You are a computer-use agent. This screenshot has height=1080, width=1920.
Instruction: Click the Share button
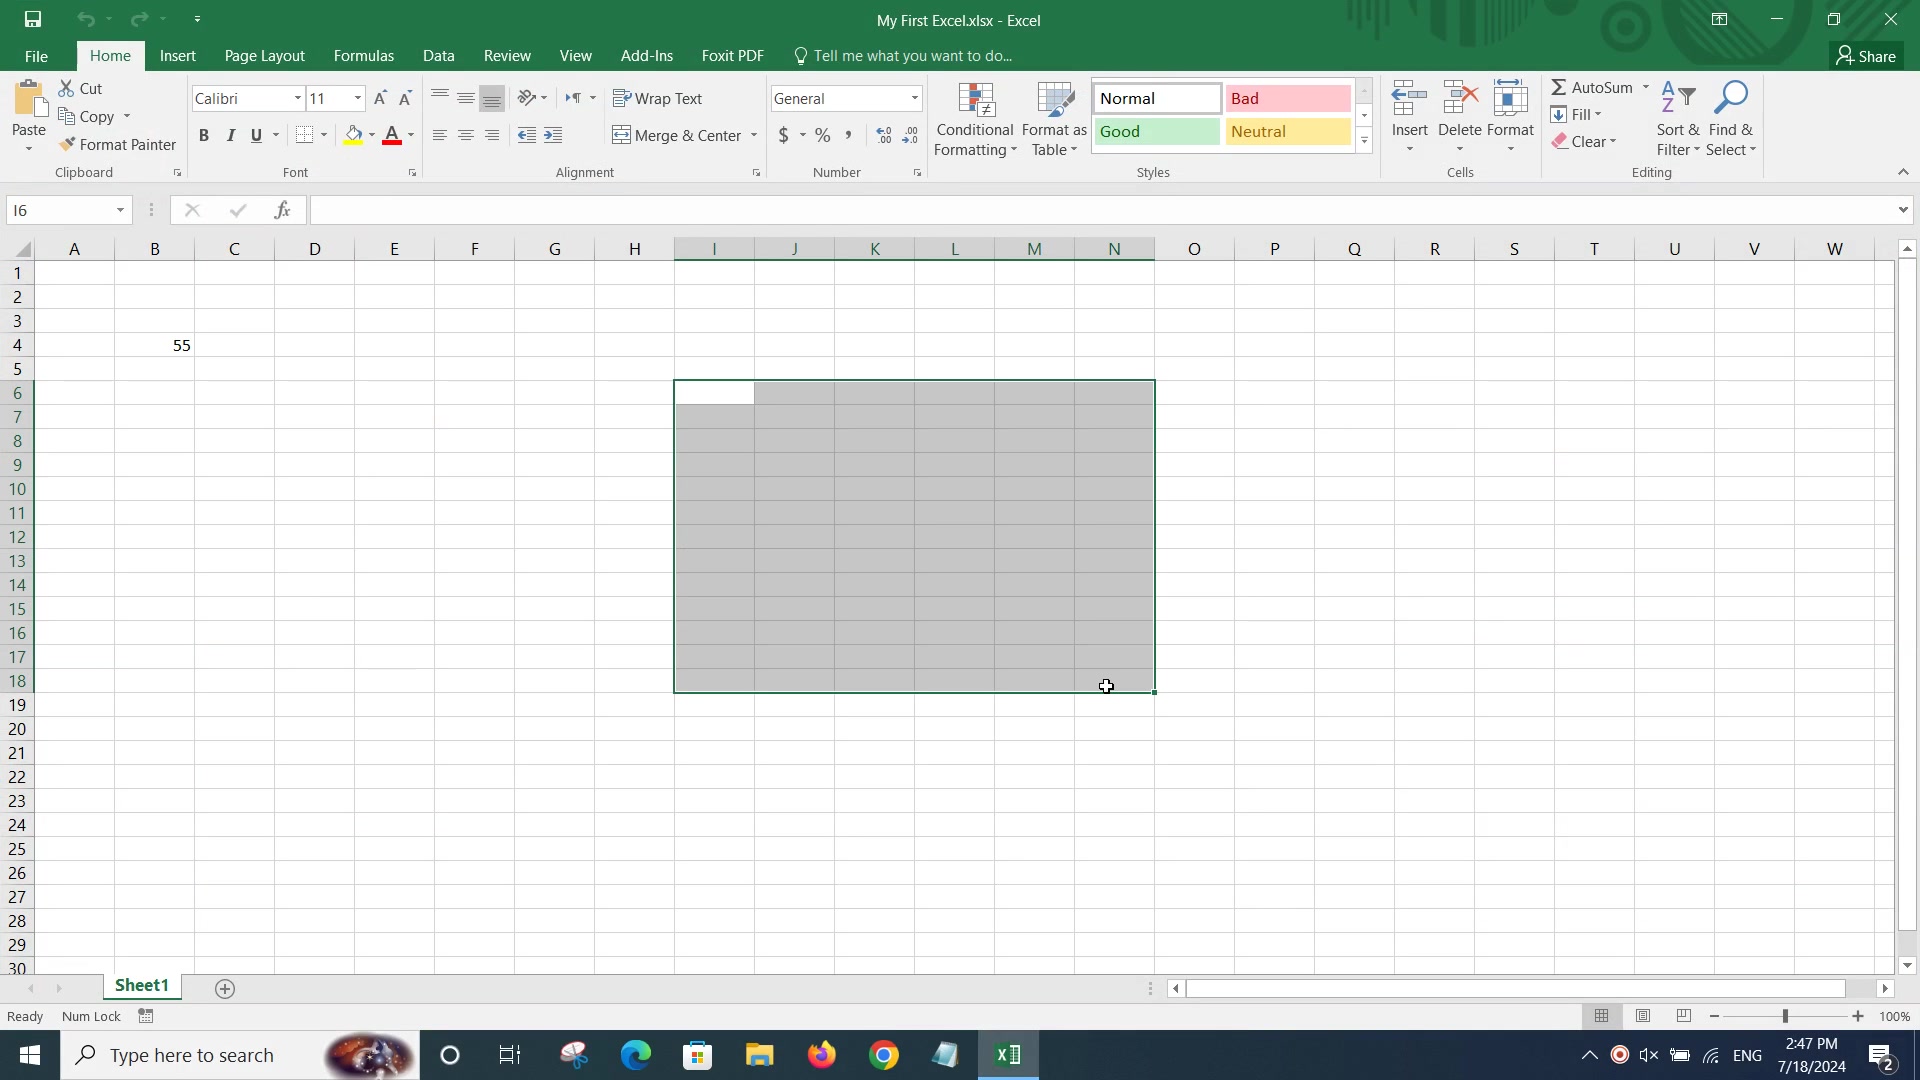click(x=1866, y=56)
